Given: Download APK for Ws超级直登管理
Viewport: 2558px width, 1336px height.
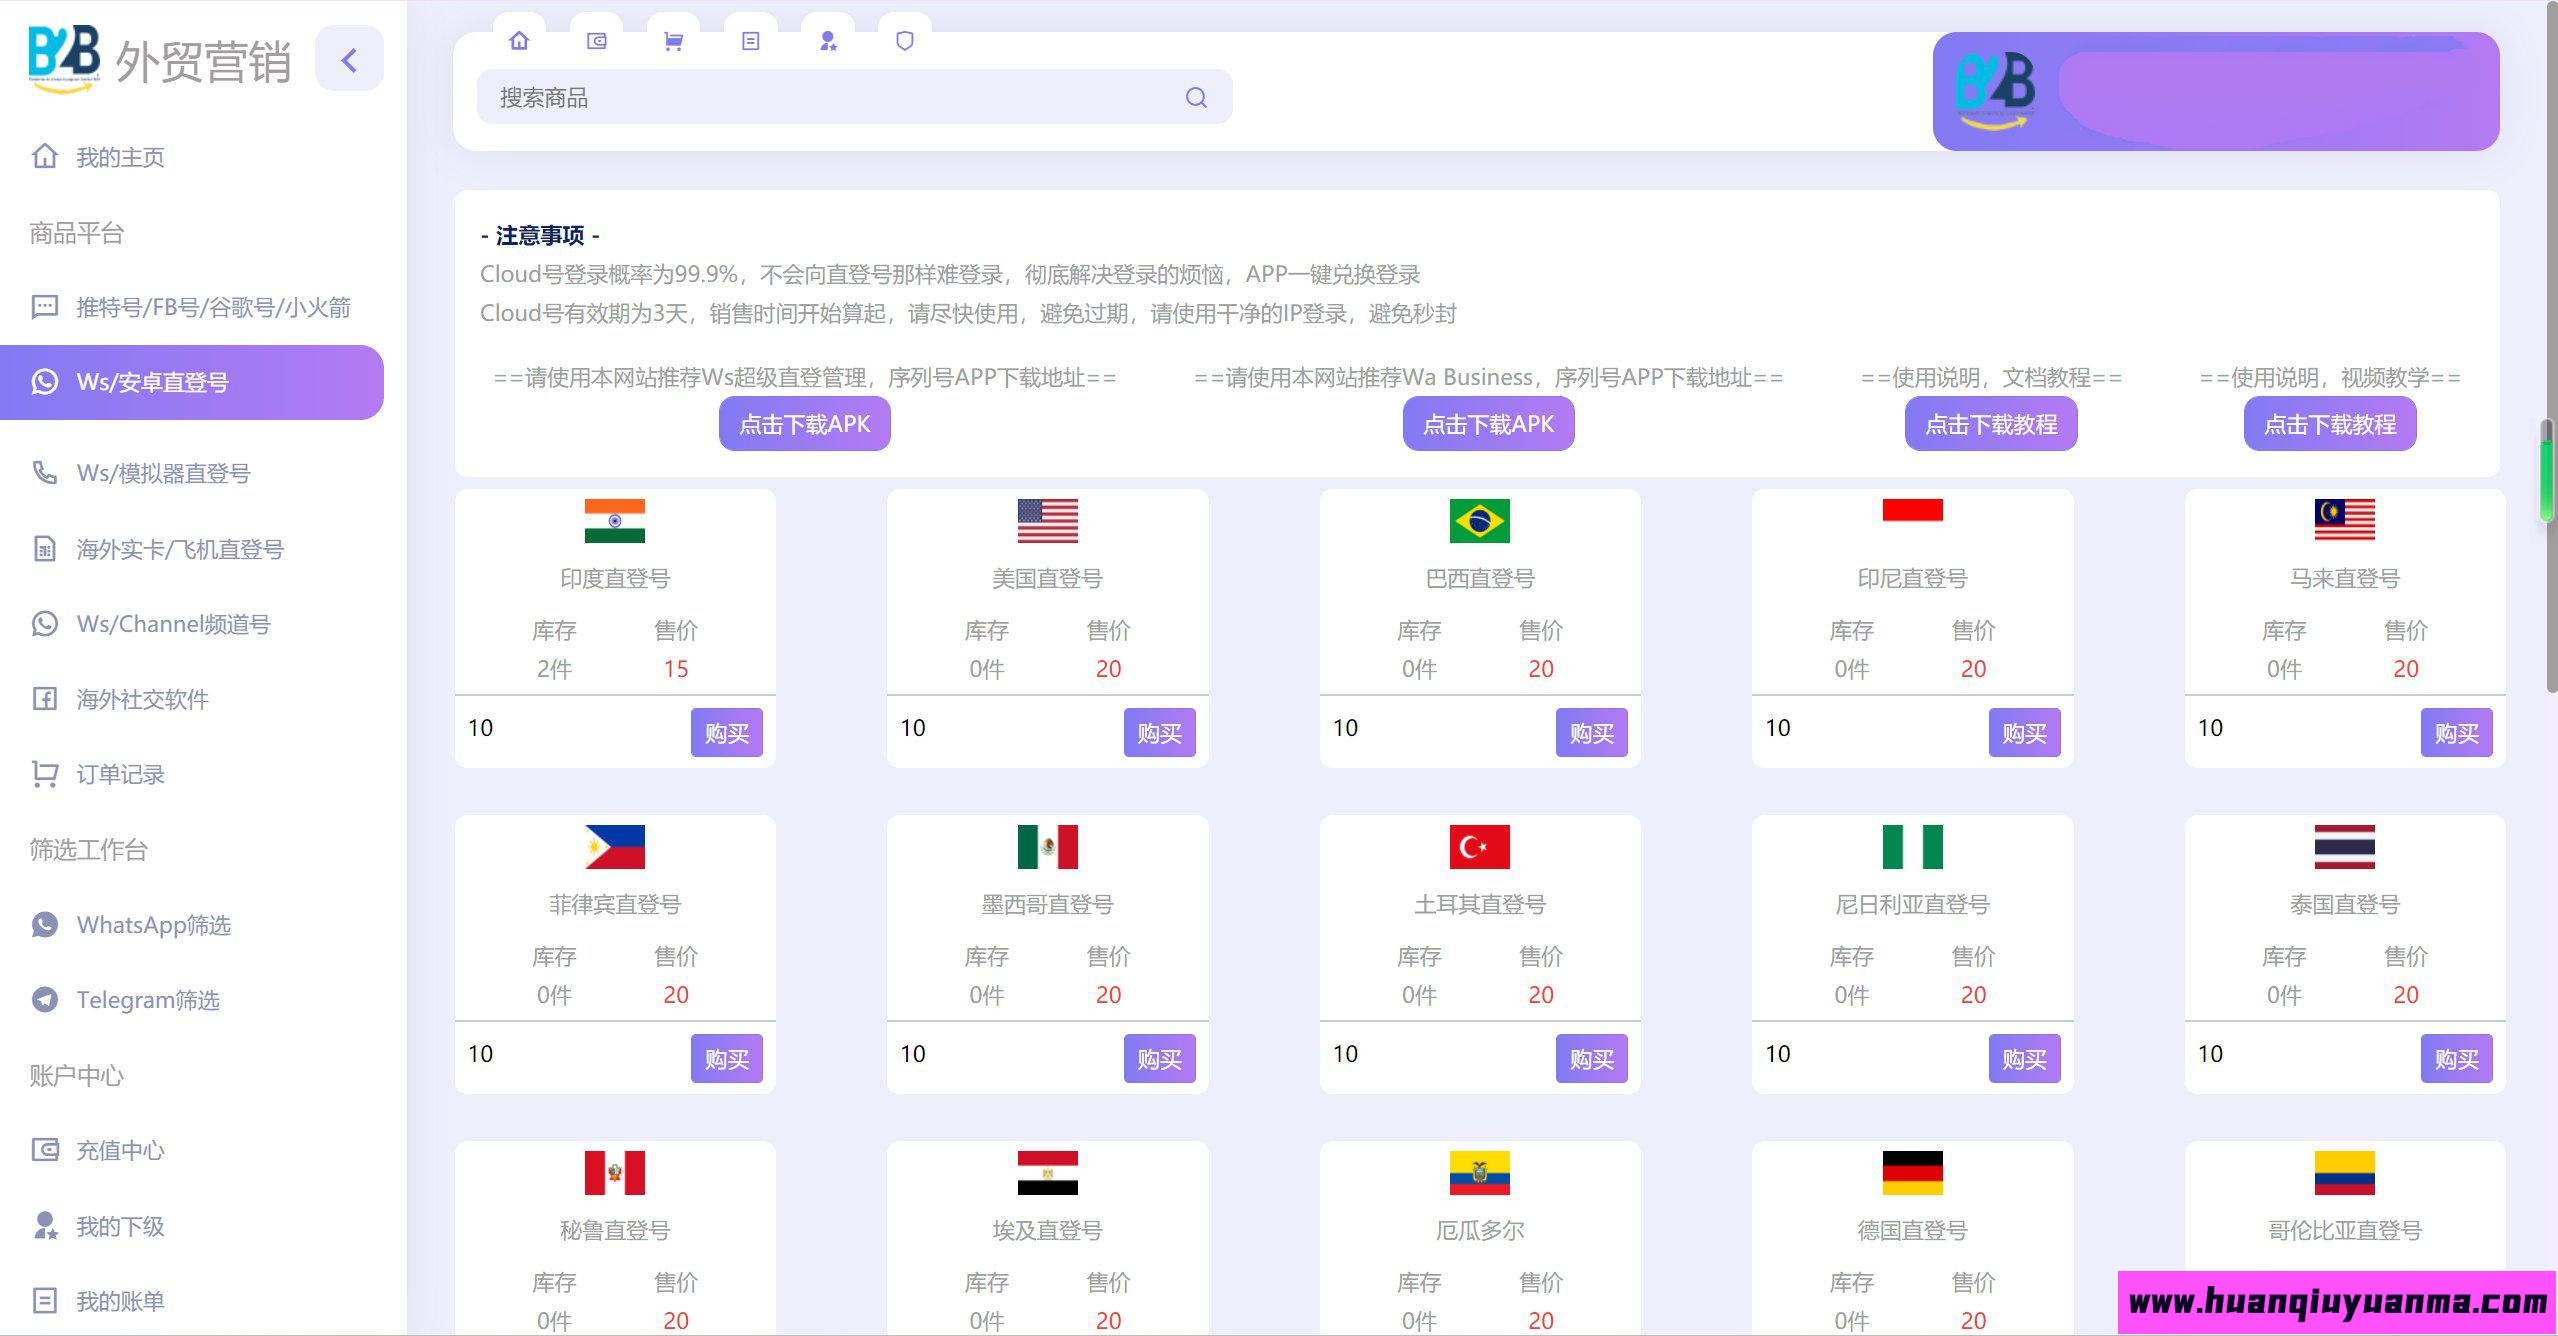Looking at the screenshot, I should click(805, 424).
